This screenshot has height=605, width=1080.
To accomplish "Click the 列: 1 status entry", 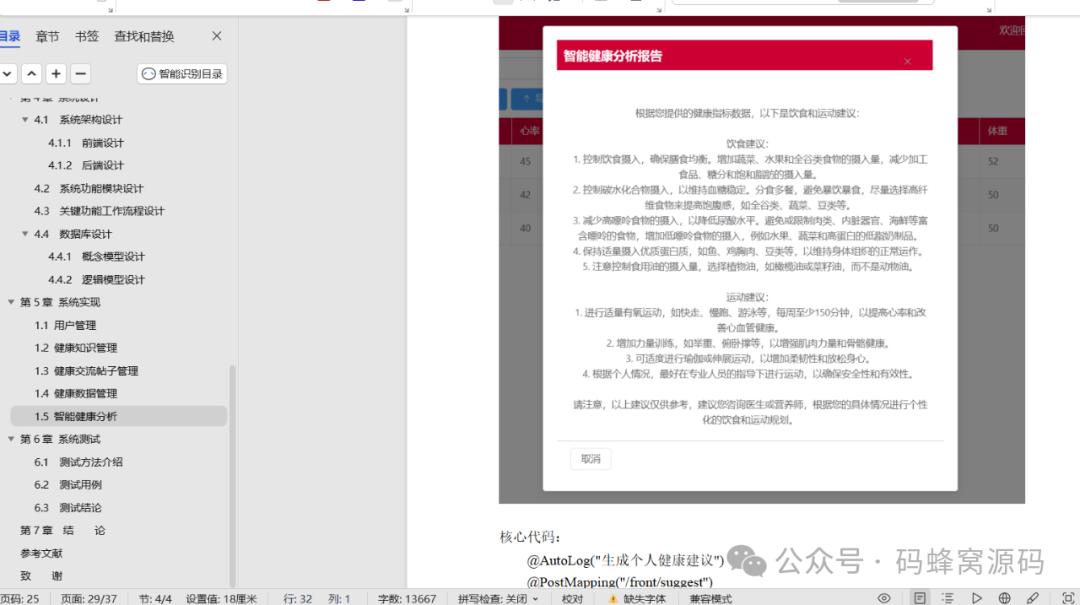I will 339,599.
